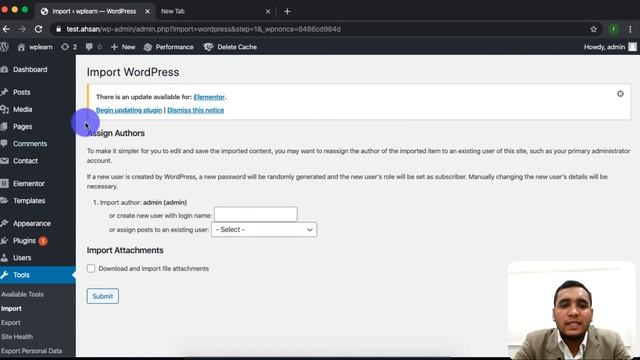Click the Templates folder icon
The image size is (640, 360).
click(x=4, y=201)
